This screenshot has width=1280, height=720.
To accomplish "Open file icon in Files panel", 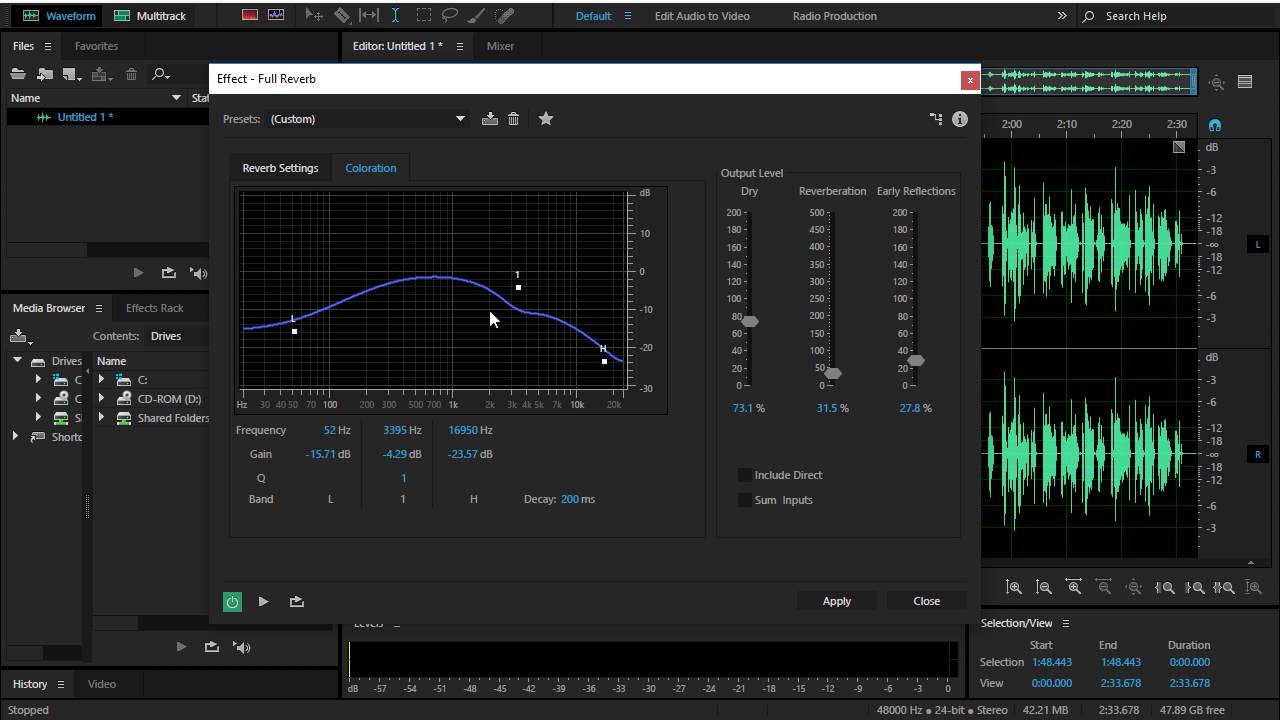I will 18,74.
